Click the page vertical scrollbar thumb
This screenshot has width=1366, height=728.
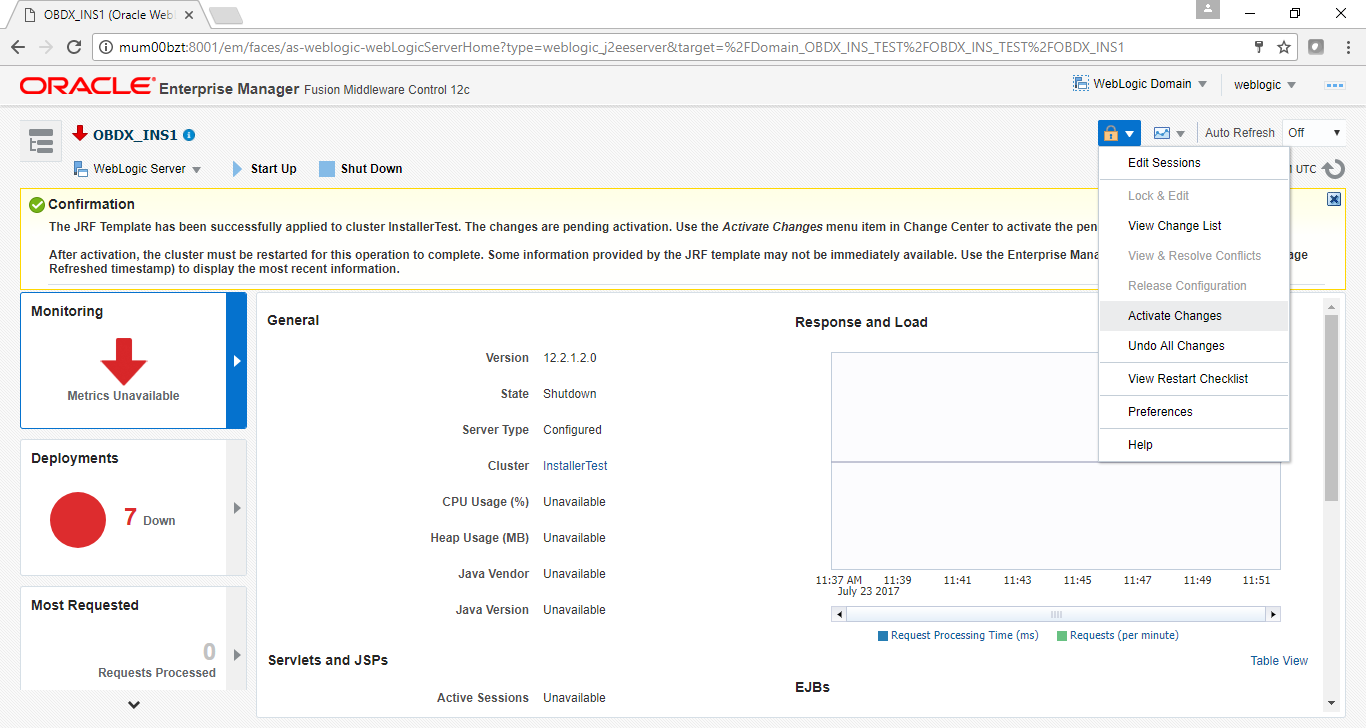click(1331, 408)
